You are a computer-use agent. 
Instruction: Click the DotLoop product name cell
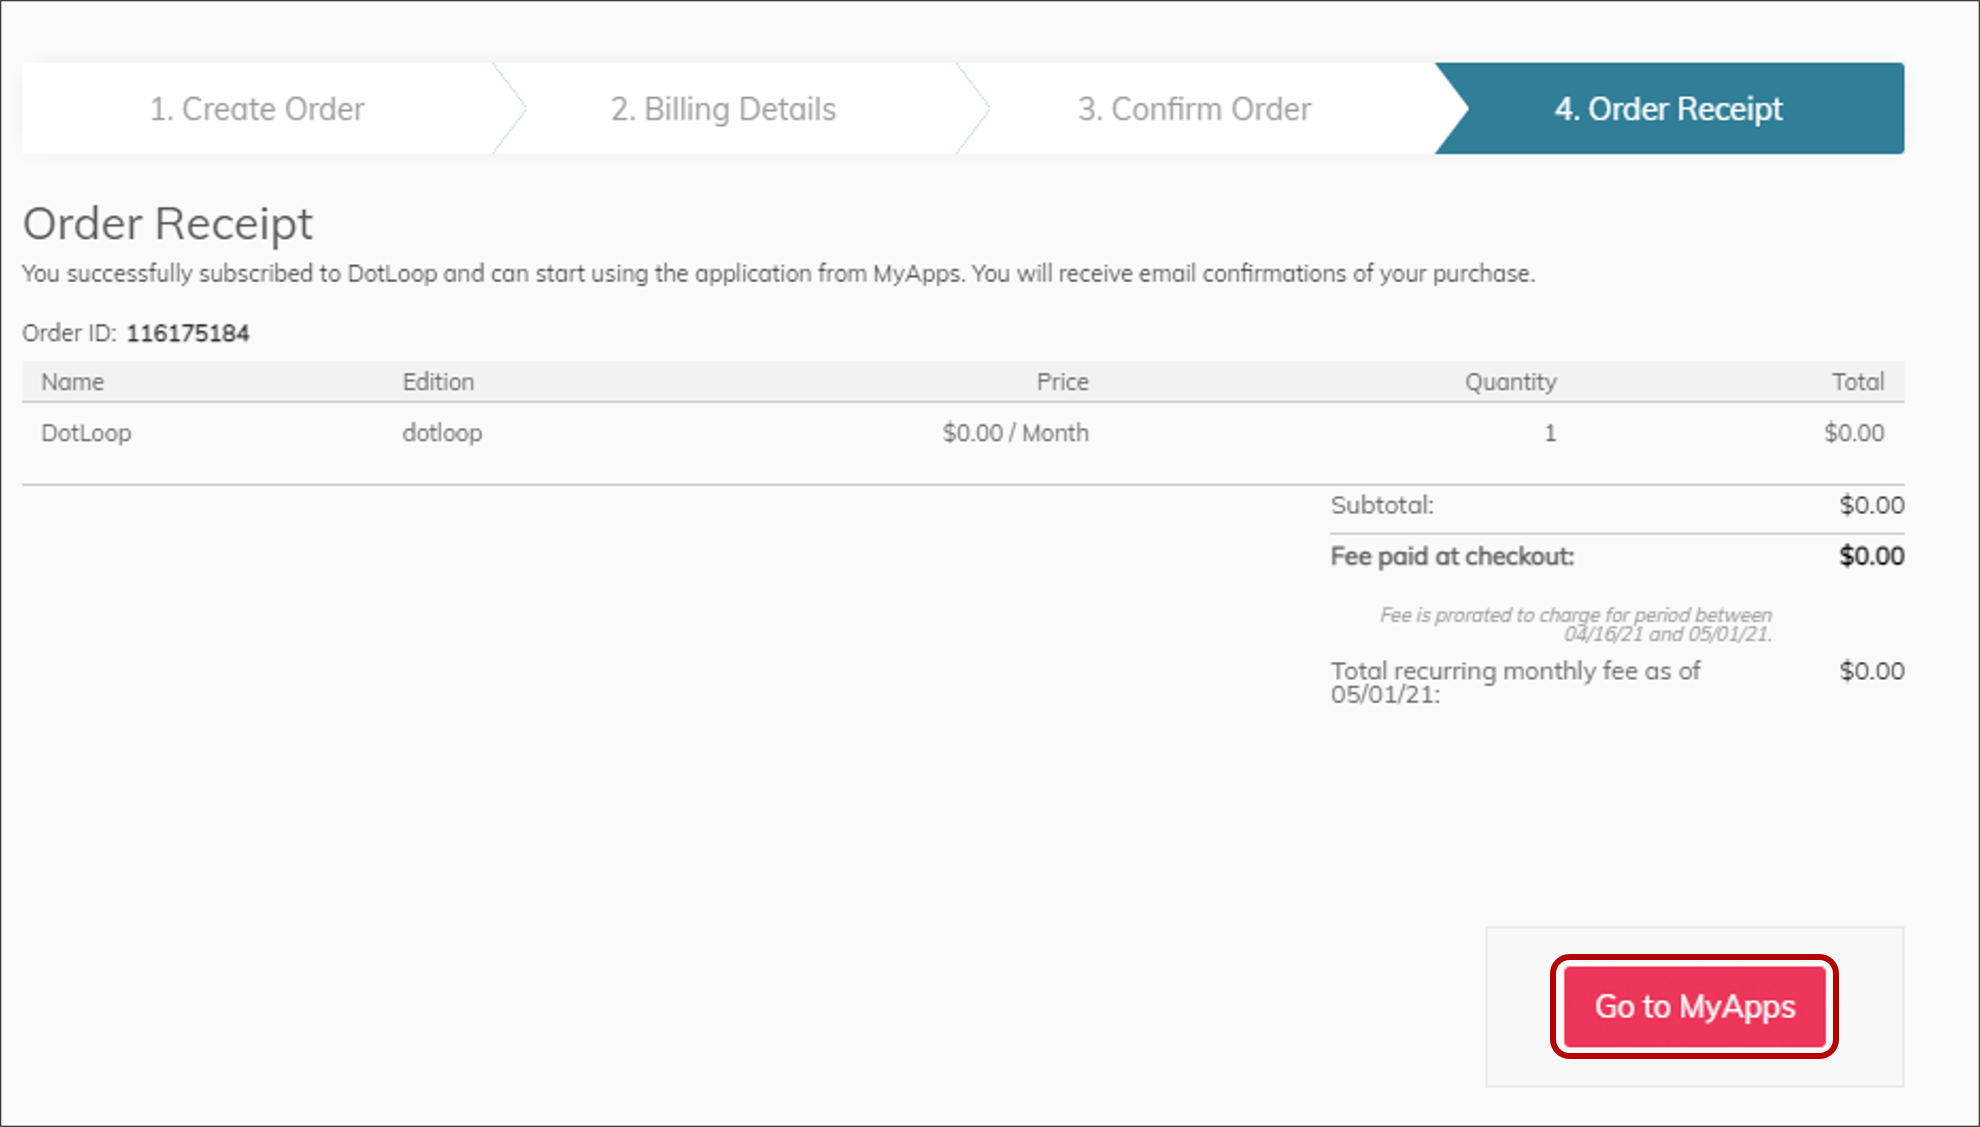(86, 433)
